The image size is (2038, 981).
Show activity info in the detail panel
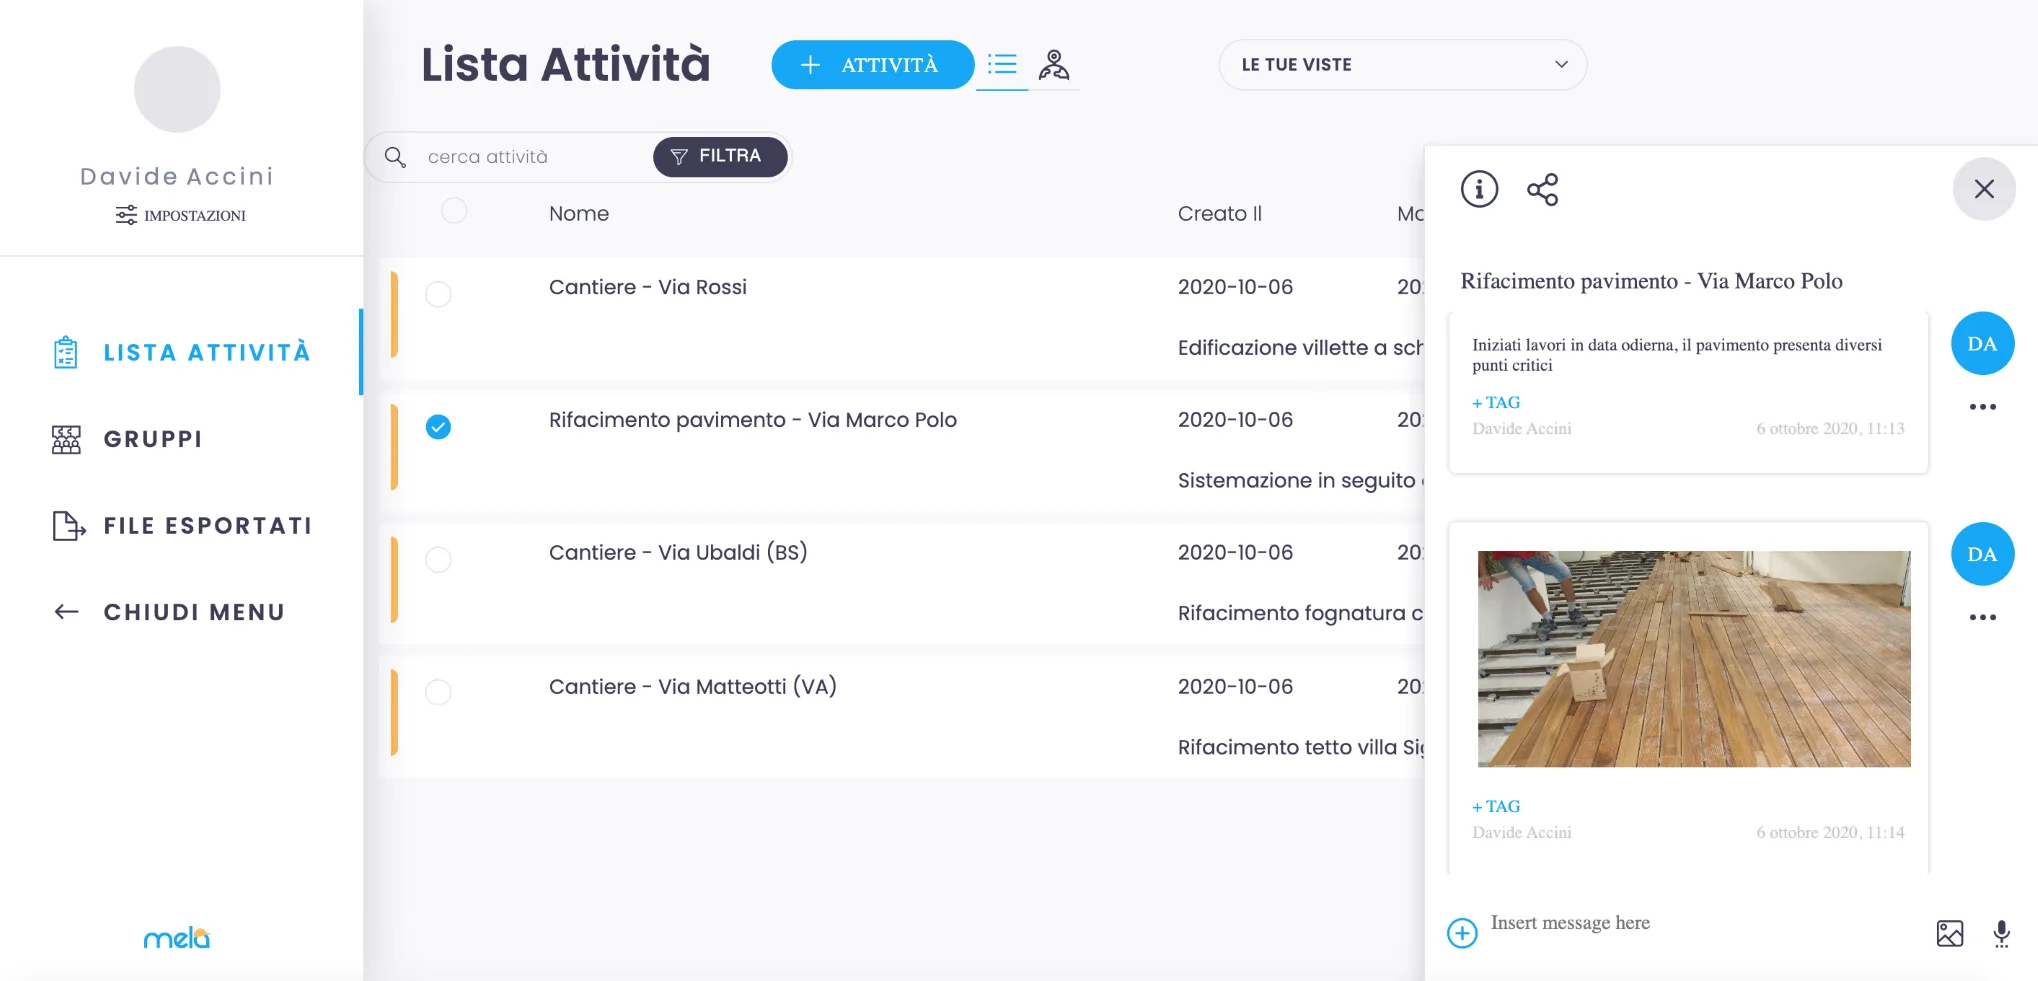(1479, 189)
